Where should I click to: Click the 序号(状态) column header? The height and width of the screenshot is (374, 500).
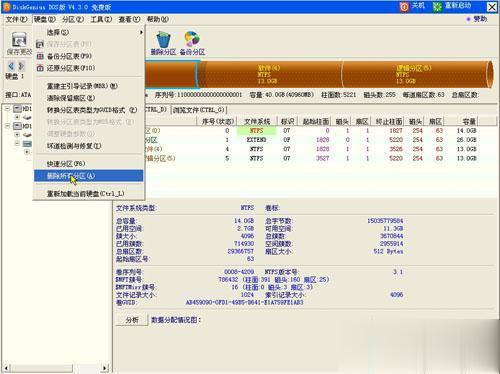point(217,121)
